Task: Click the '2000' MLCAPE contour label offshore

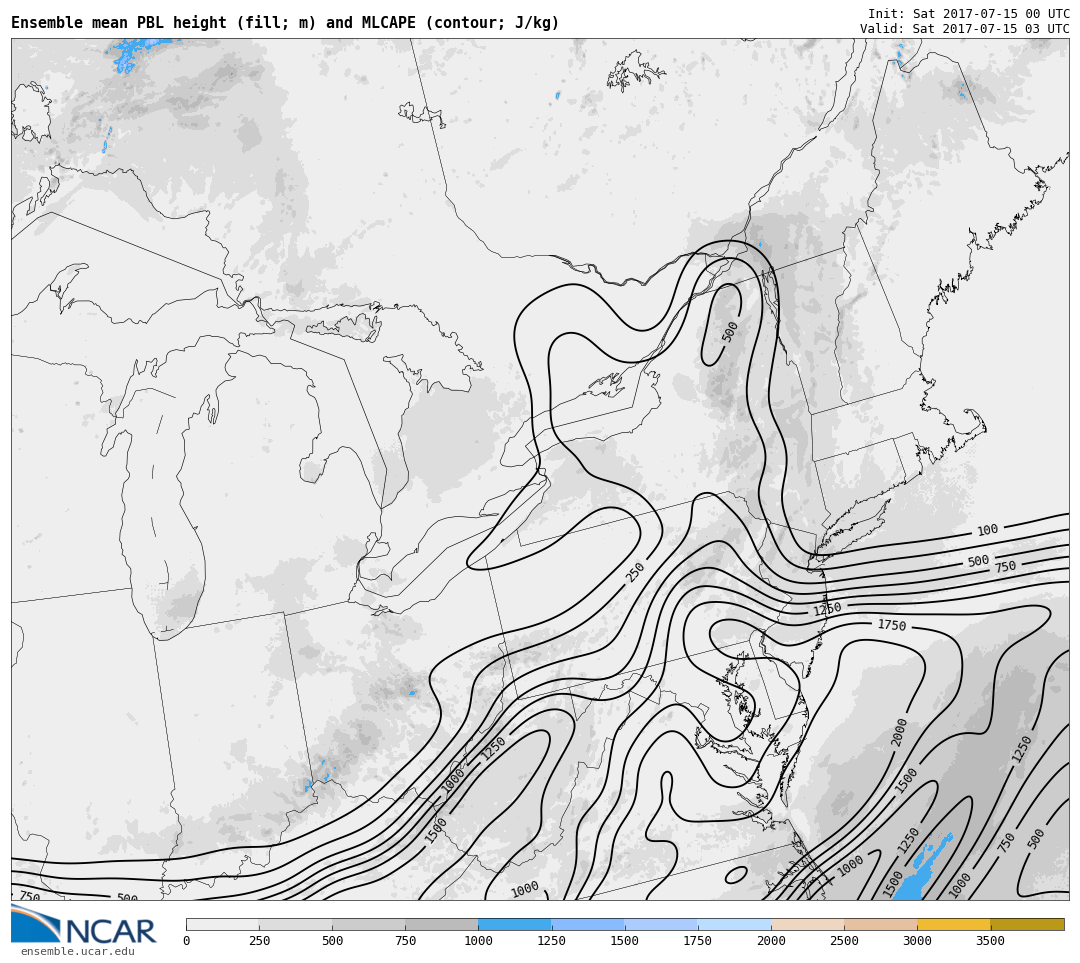Action: coord(899,732)
